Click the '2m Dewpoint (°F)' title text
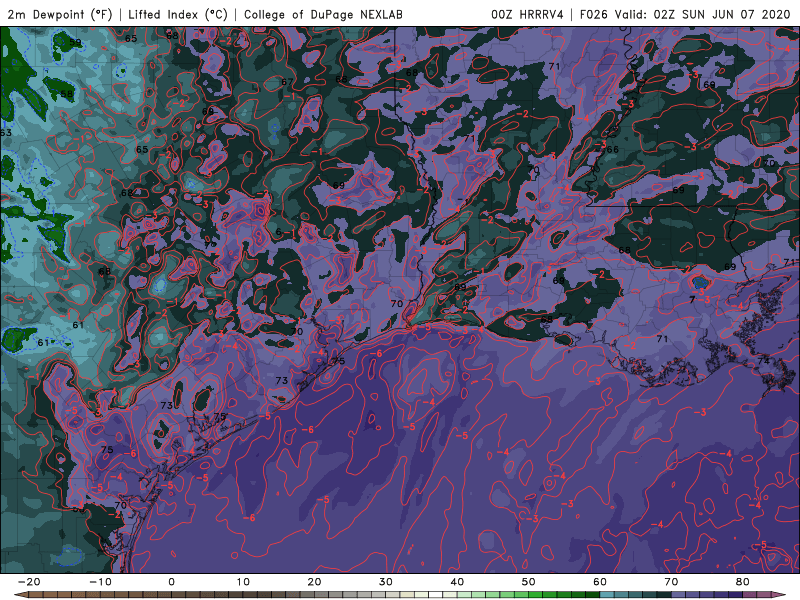The image size is (800, 600). click(59, 15)
